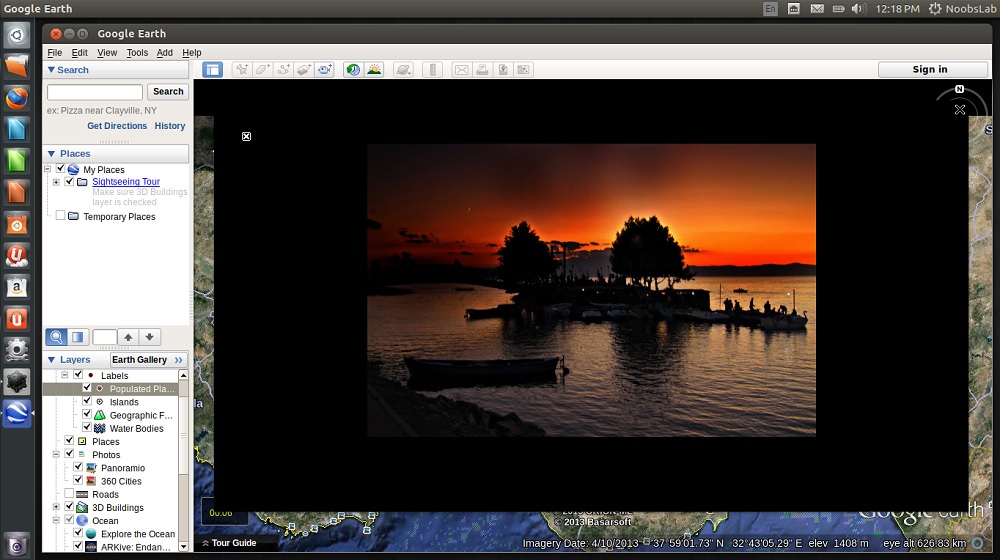This screenshot has height=560, width=1000.
Task: Check the Temporary Places checkbox
Action: coord(60,216)
